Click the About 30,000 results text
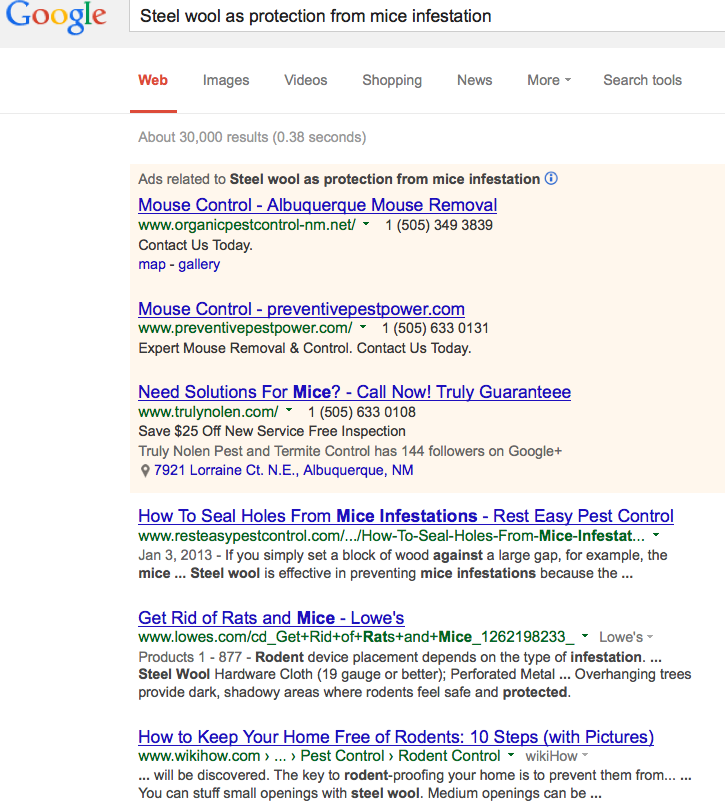725x808 pixels. (x=252, y=138)
